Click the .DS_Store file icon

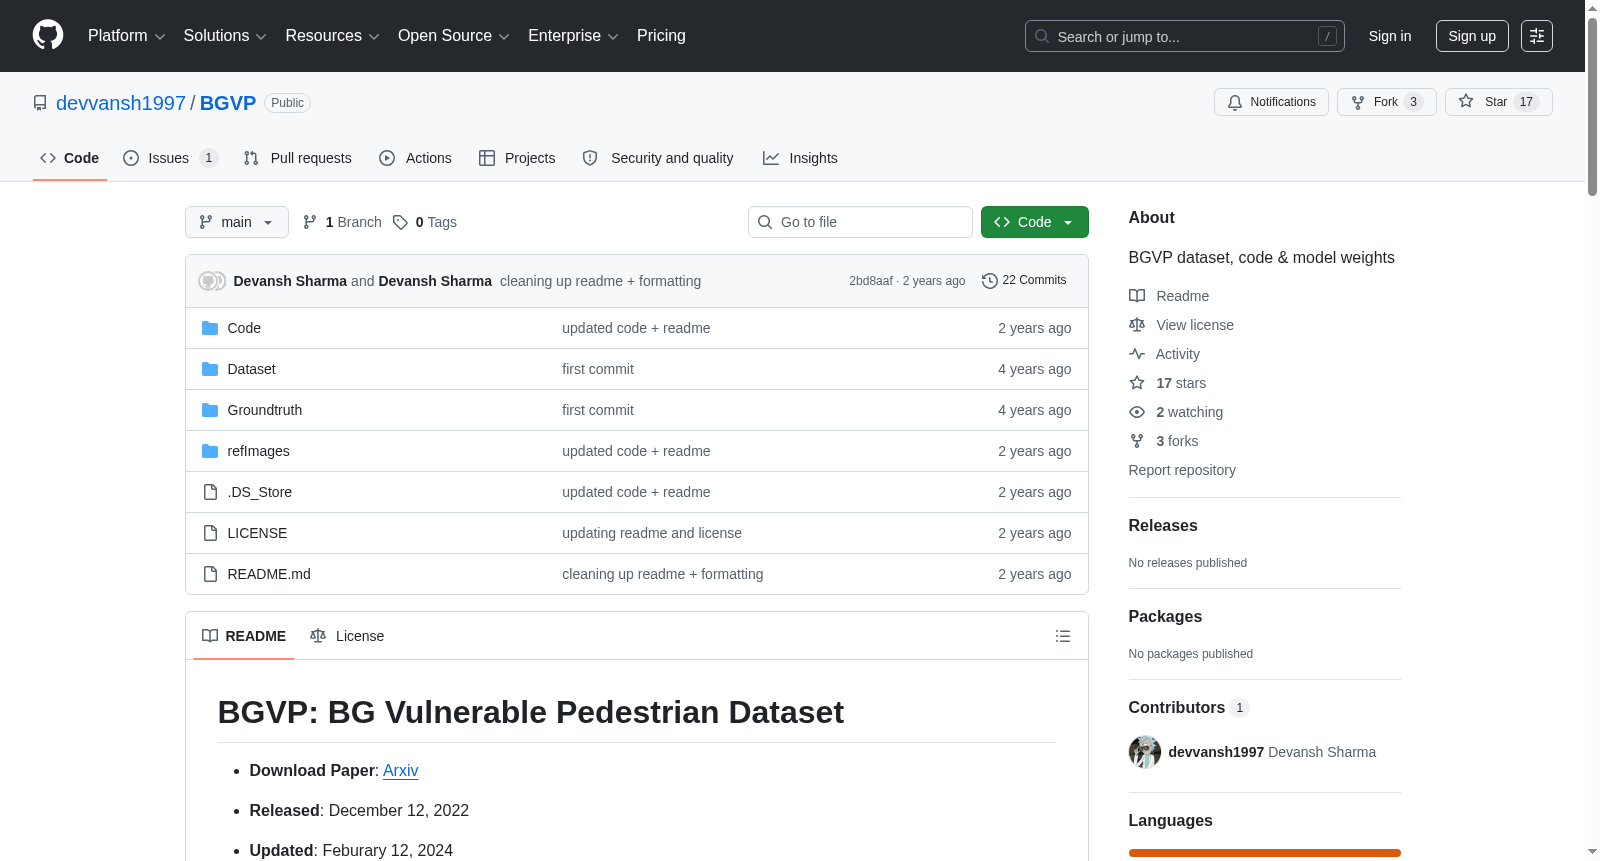tap(210, 492)
